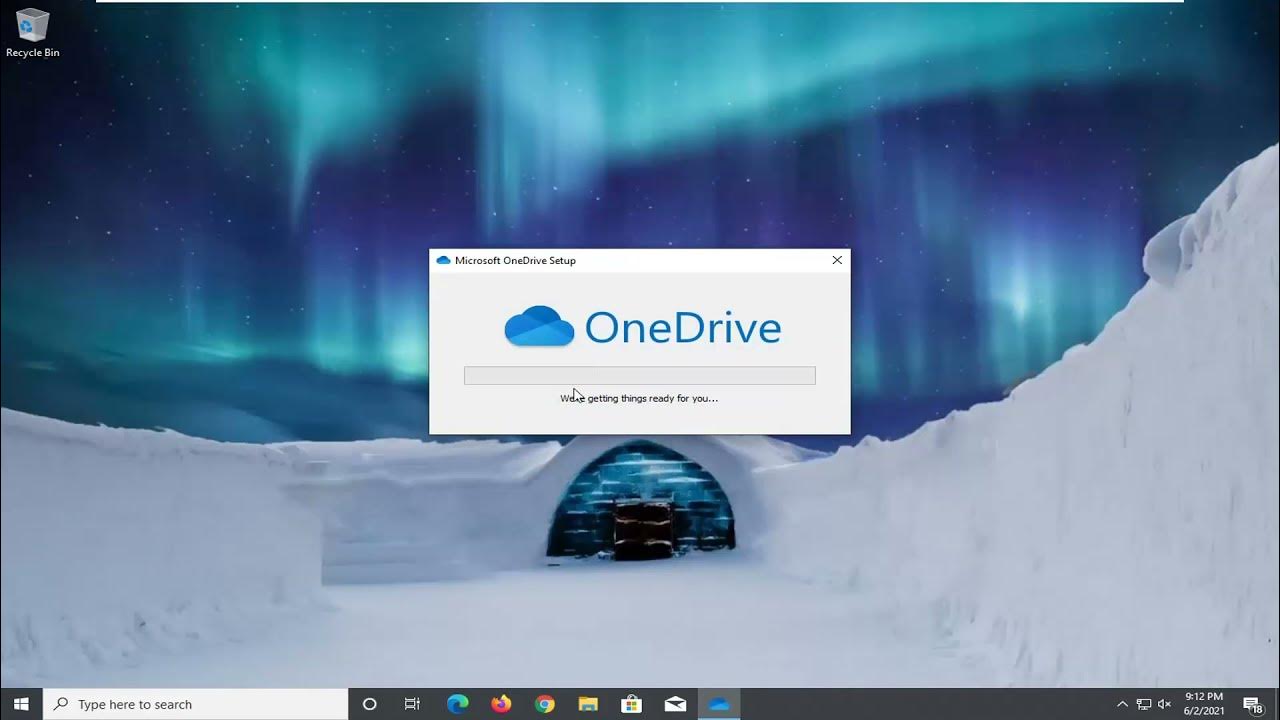Click the OneDrive setup progress bar
1280x720 pixels.
640,376
